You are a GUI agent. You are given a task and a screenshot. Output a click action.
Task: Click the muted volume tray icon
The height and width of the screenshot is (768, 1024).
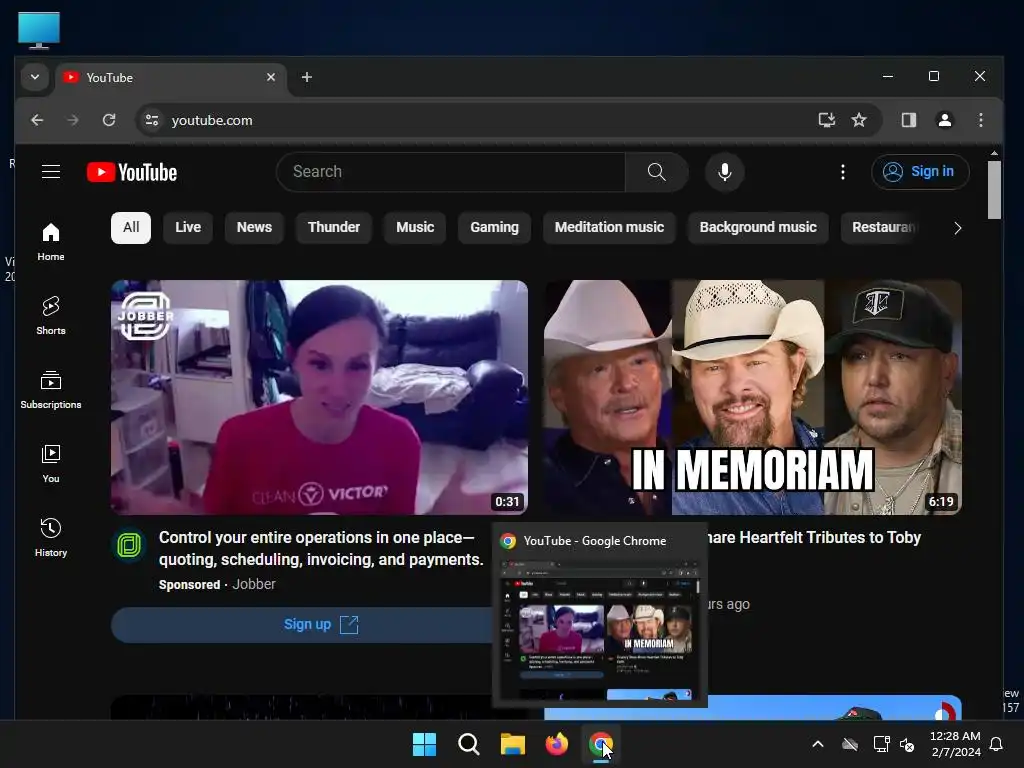coord(907,744)
